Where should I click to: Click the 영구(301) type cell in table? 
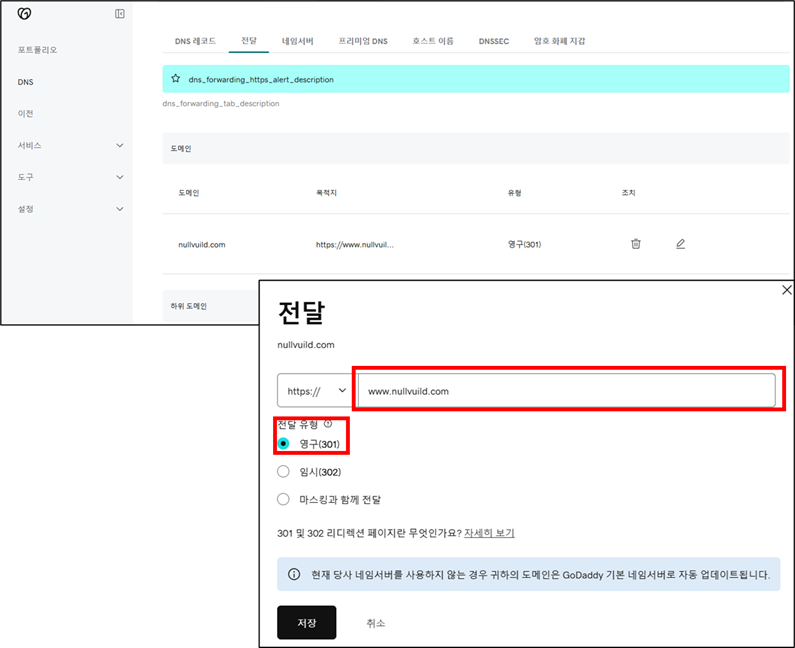pyautogui.click(x=524, y=244)
